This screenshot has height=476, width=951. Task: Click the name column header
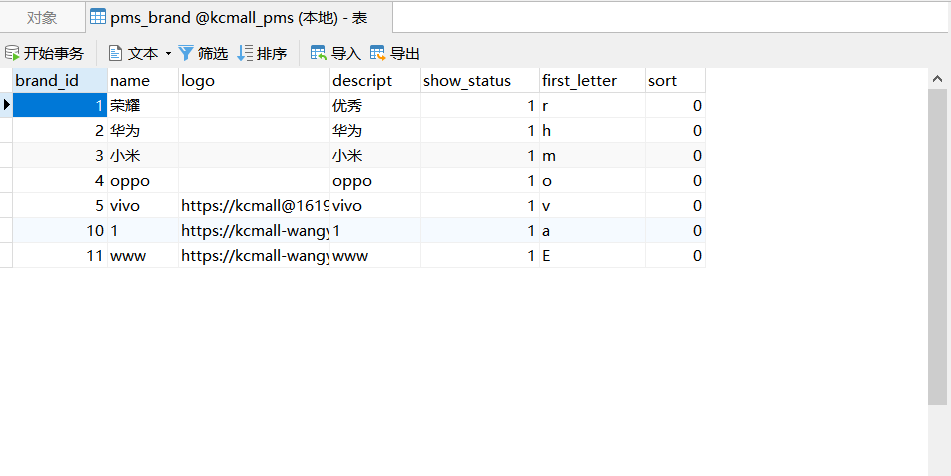[x=143, y=81]
